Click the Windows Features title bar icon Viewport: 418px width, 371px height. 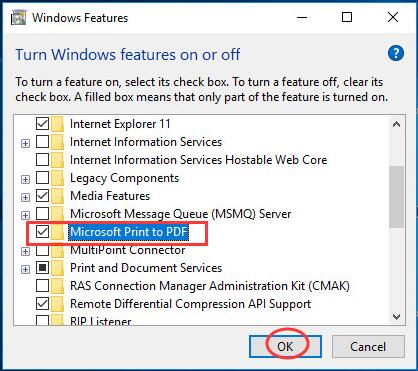[18, 18]
